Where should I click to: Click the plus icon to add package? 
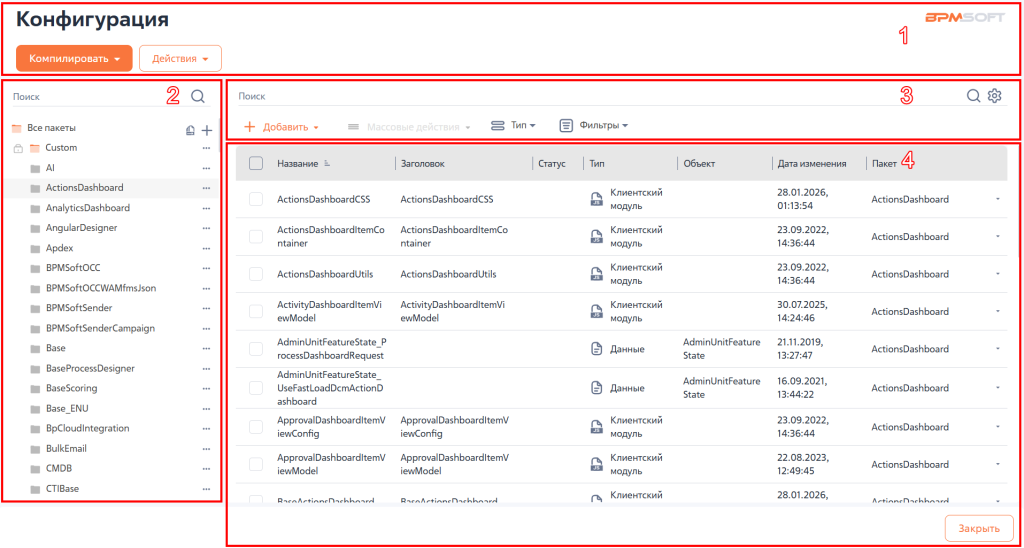(x=207, y=130)
